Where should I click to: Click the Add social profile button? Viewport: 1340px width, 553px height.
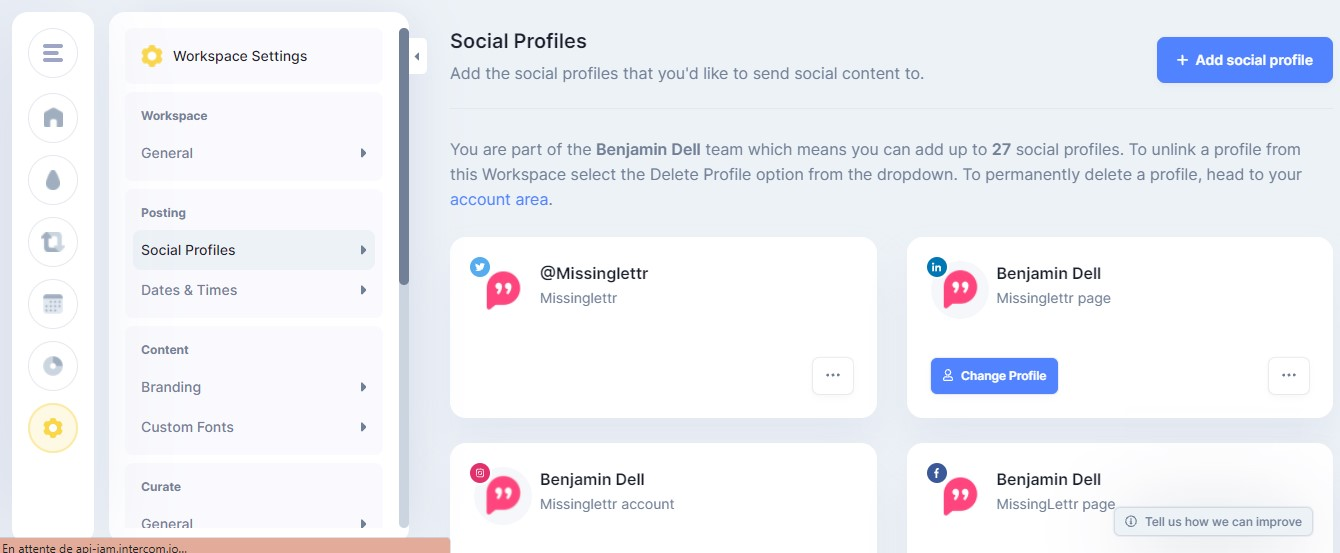[x=1244, y=60]
